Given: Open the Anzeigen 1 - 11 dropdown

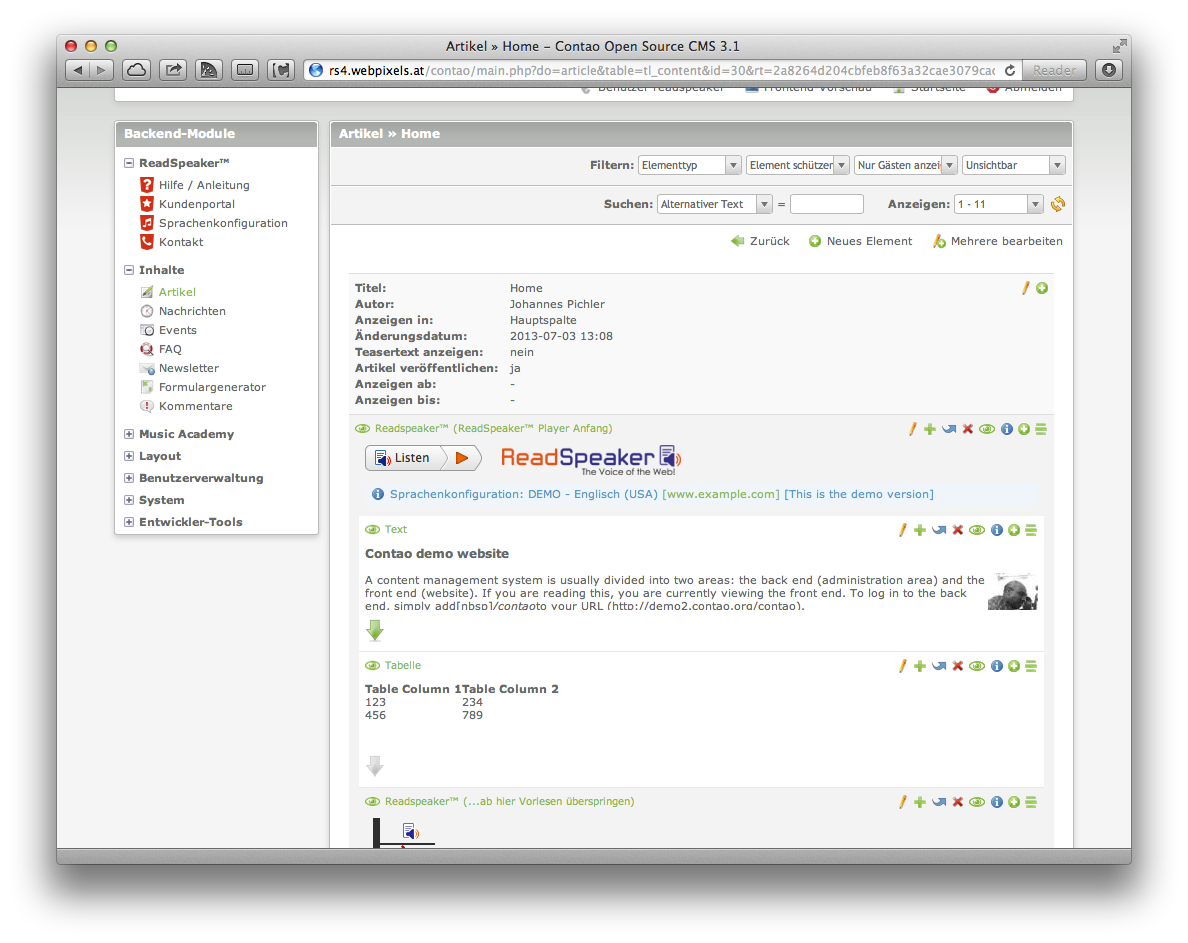Looking at the screenshot, I should [x=999, y=205].
